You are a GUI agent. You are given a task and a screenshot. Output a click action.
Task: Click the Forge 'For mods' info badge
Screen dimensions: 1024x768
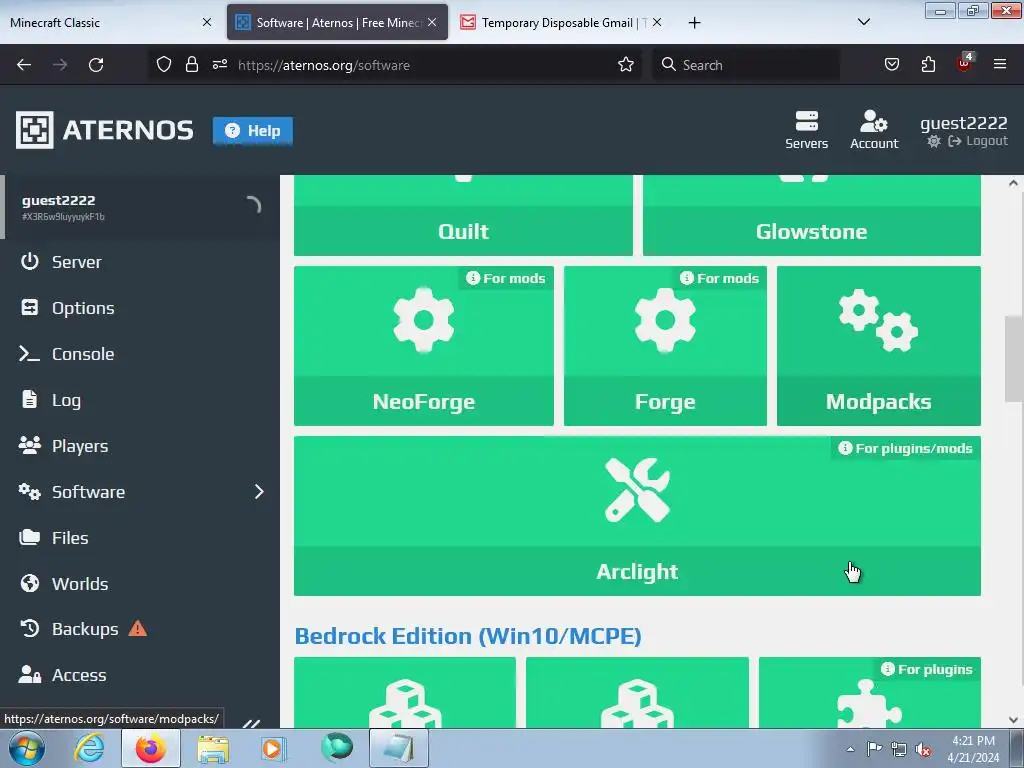(719, 278)
